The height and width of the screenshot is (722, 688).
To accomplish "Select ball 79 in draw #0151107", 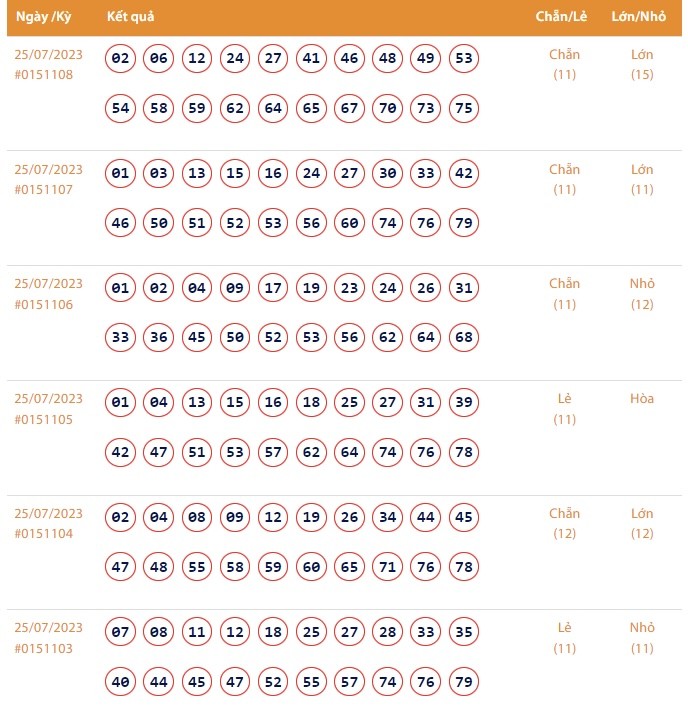I will (463, 223).
